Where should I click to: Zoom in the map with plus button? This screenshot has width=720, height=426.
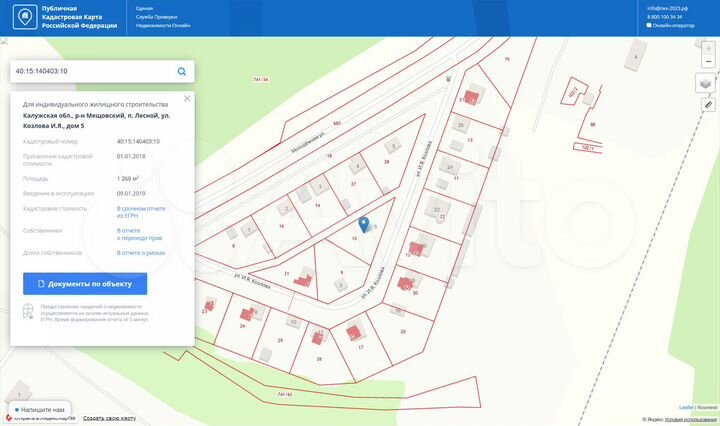[707, 49]
